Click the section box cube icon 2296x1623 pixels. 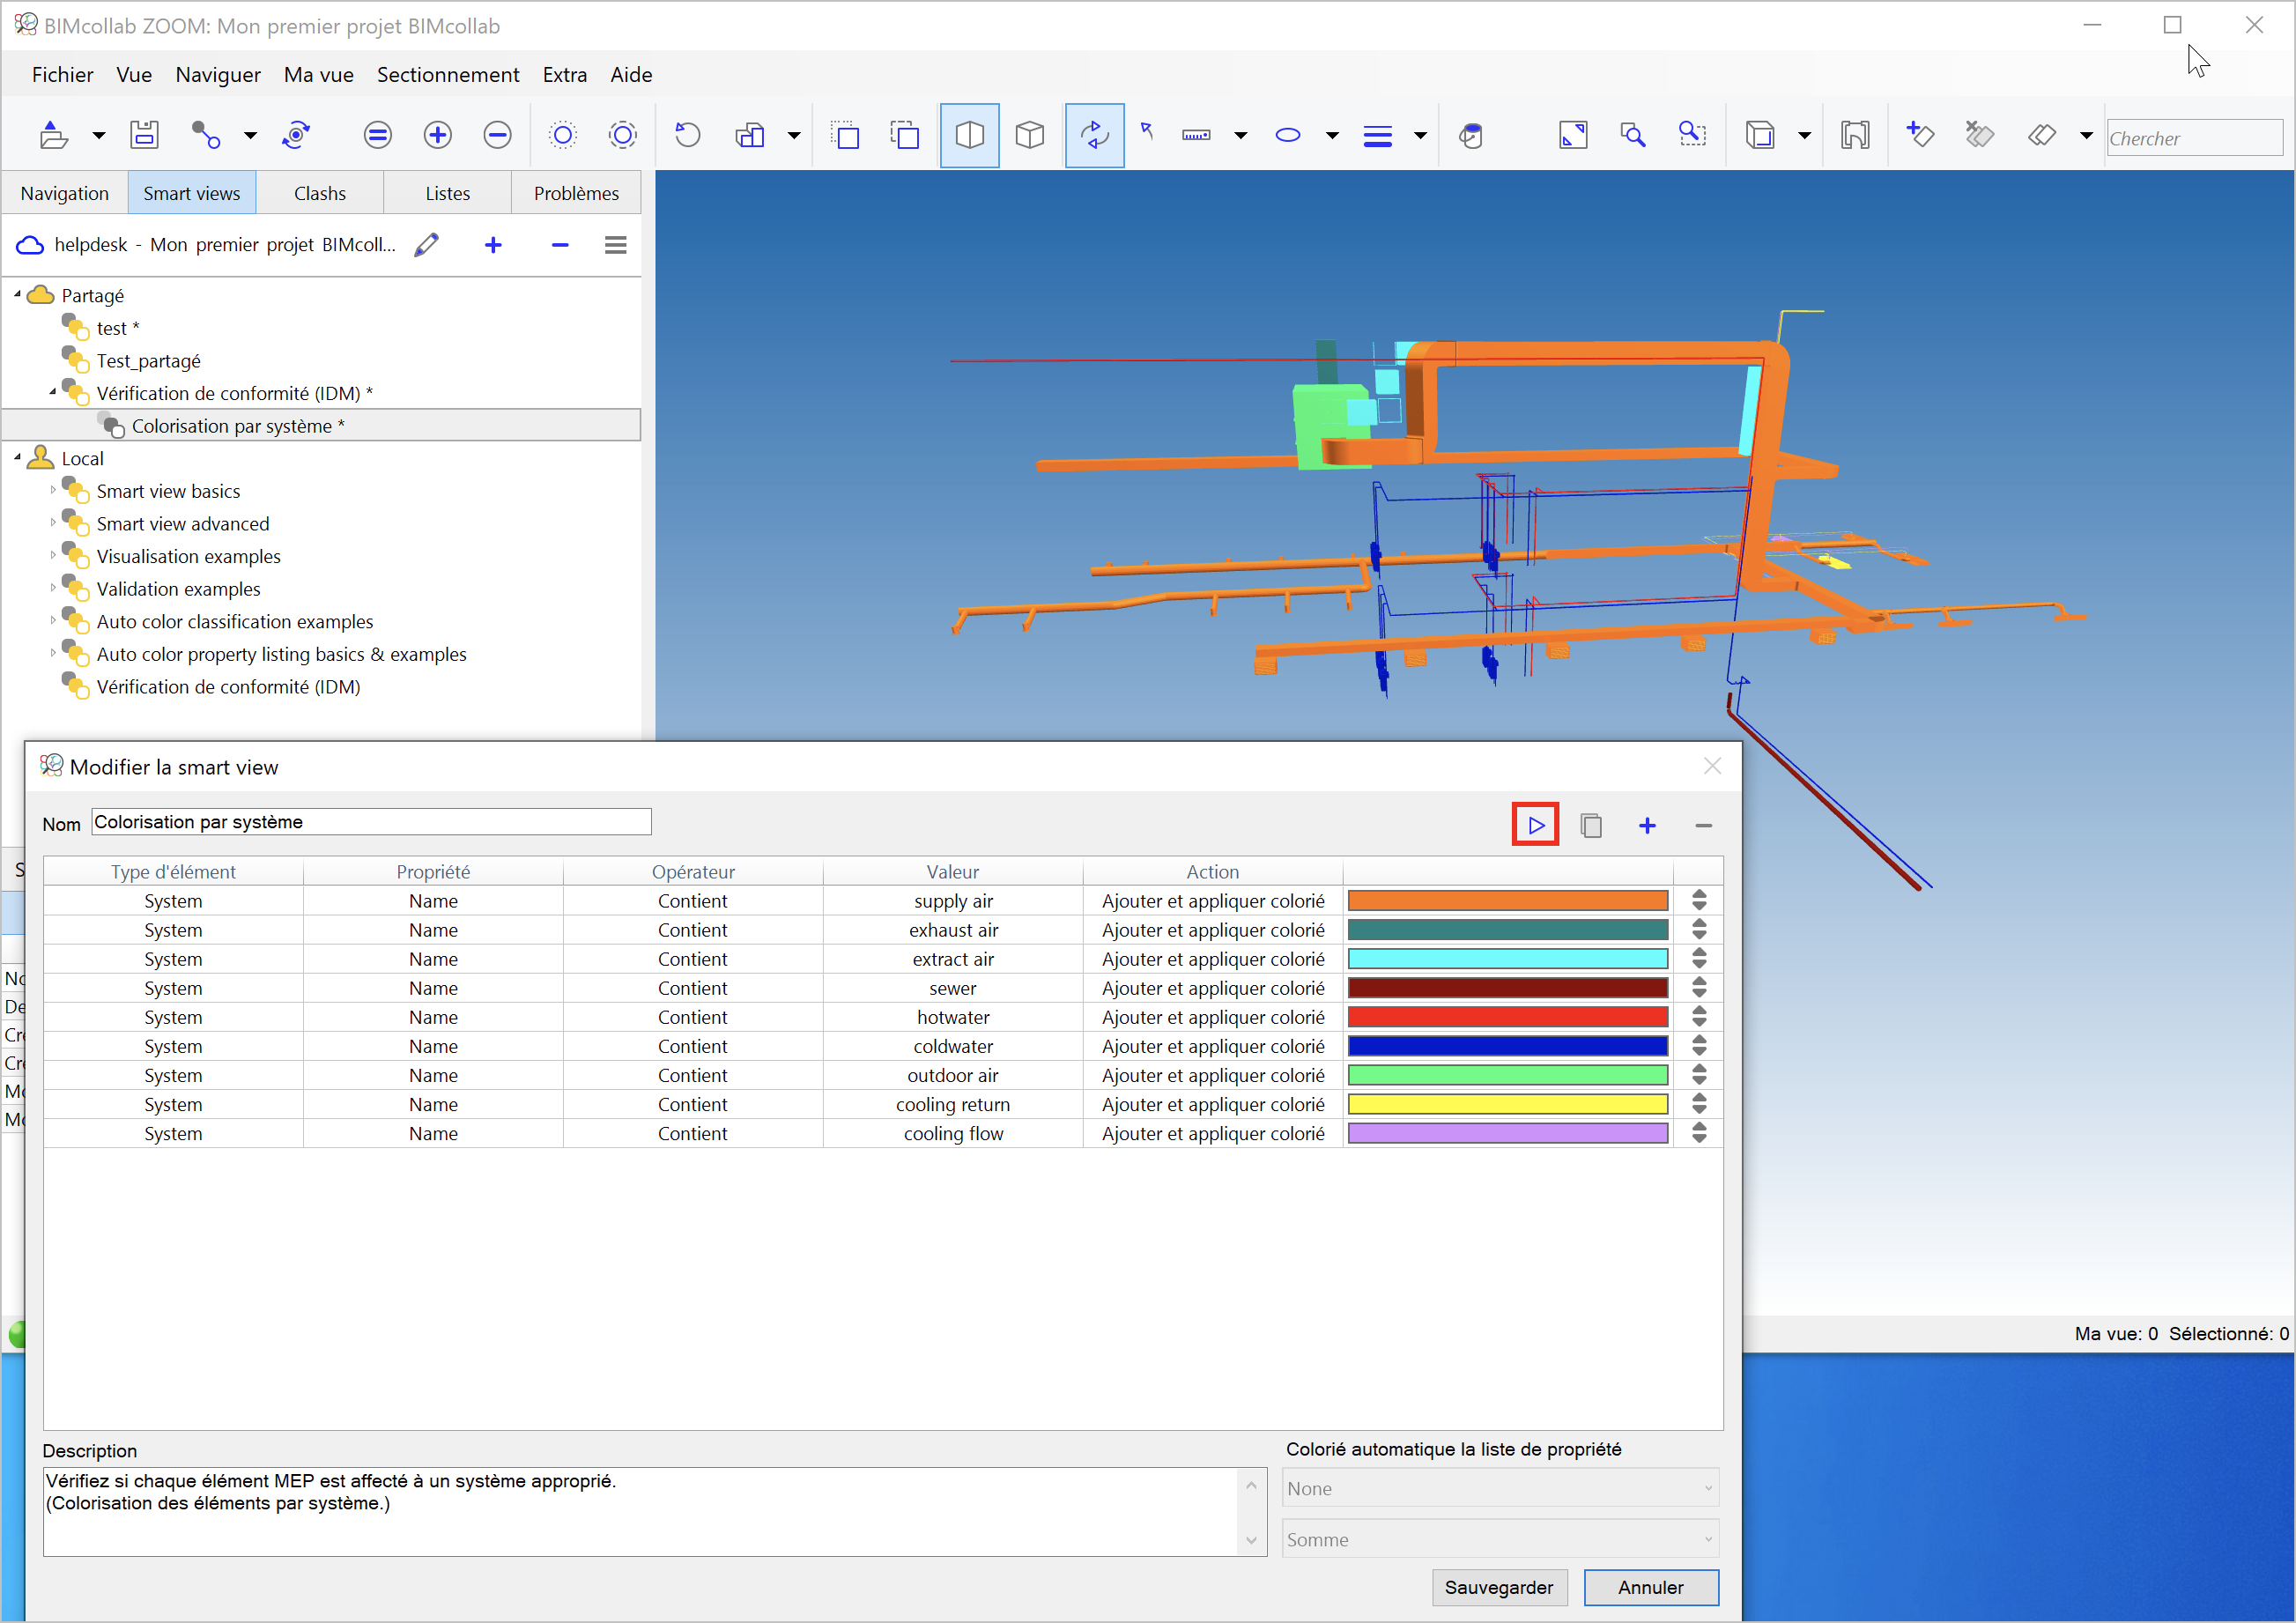pos(1759,135)
